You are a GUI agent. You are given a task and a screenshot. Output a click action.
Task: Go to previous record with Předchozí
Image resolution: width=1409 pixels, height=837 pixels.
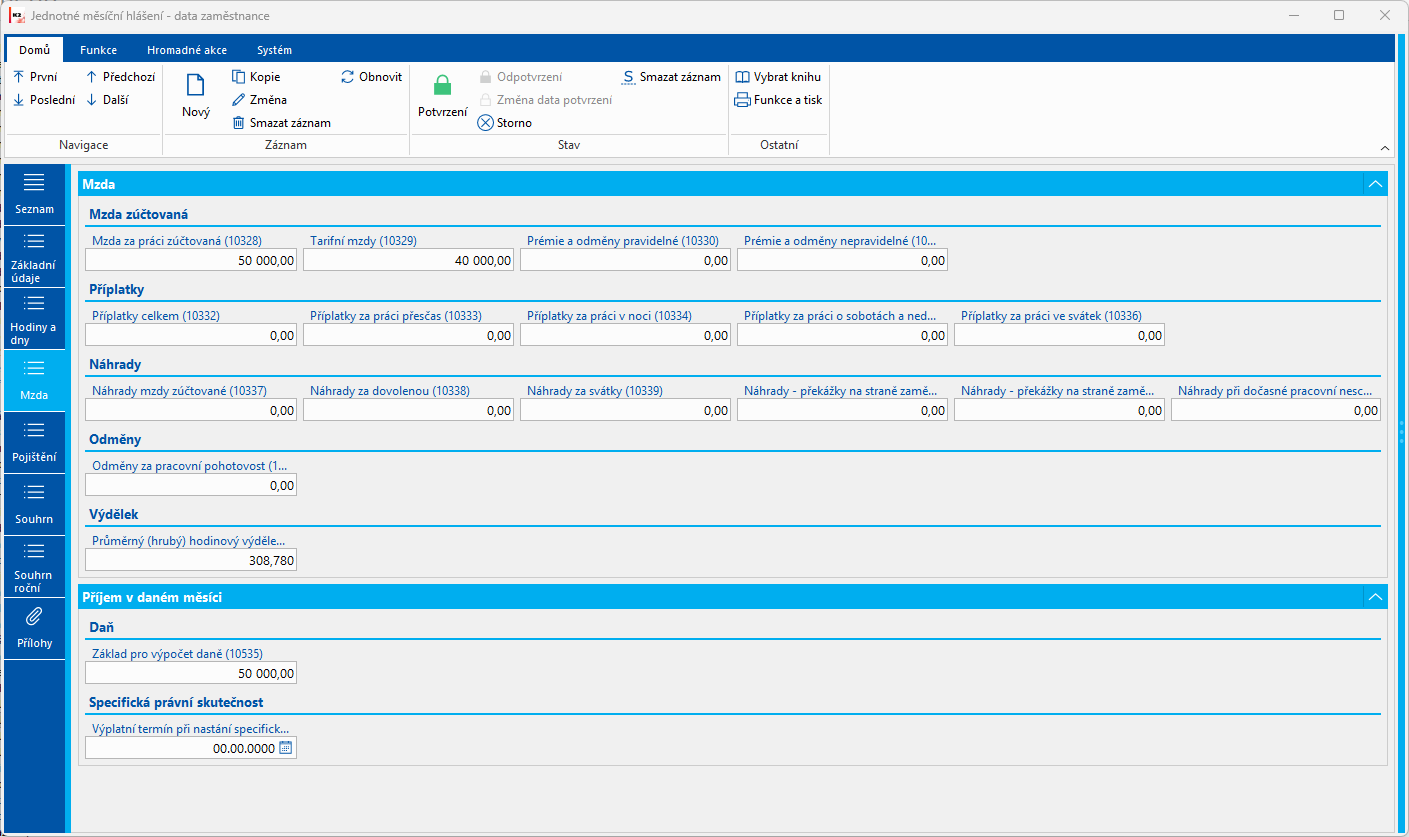tap(120, 76)
